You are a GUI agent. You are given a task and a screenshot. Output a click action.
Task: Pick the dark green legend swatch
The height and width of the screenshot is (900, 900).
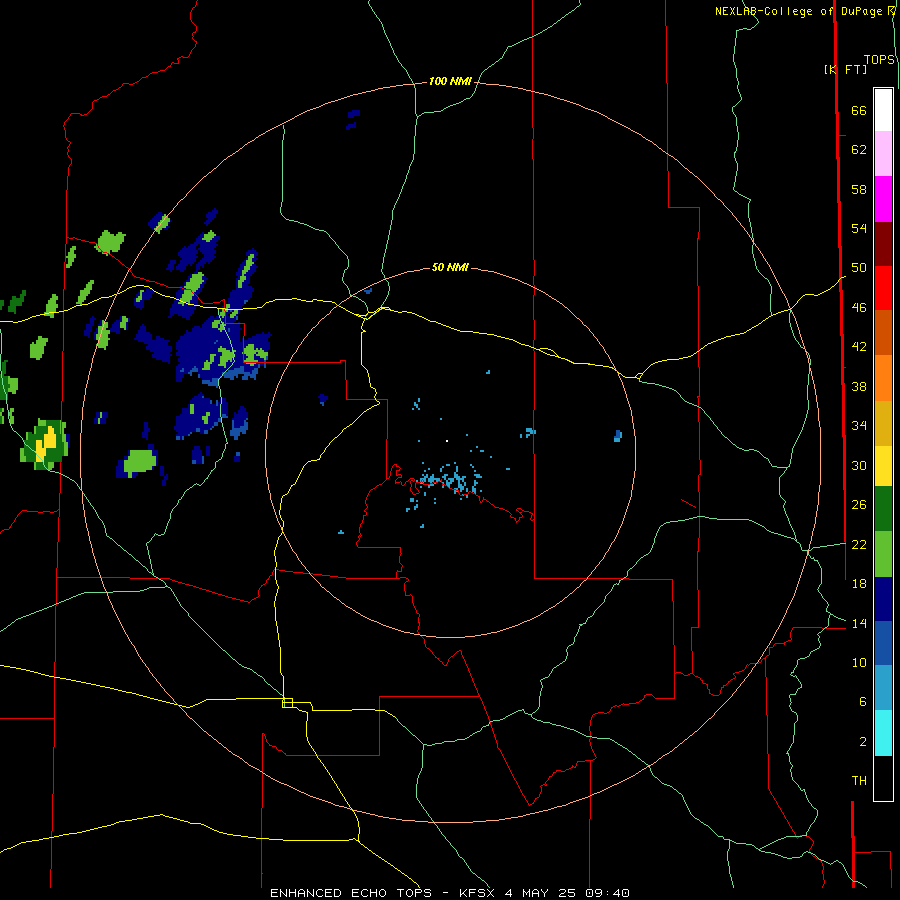coord(883,509)
